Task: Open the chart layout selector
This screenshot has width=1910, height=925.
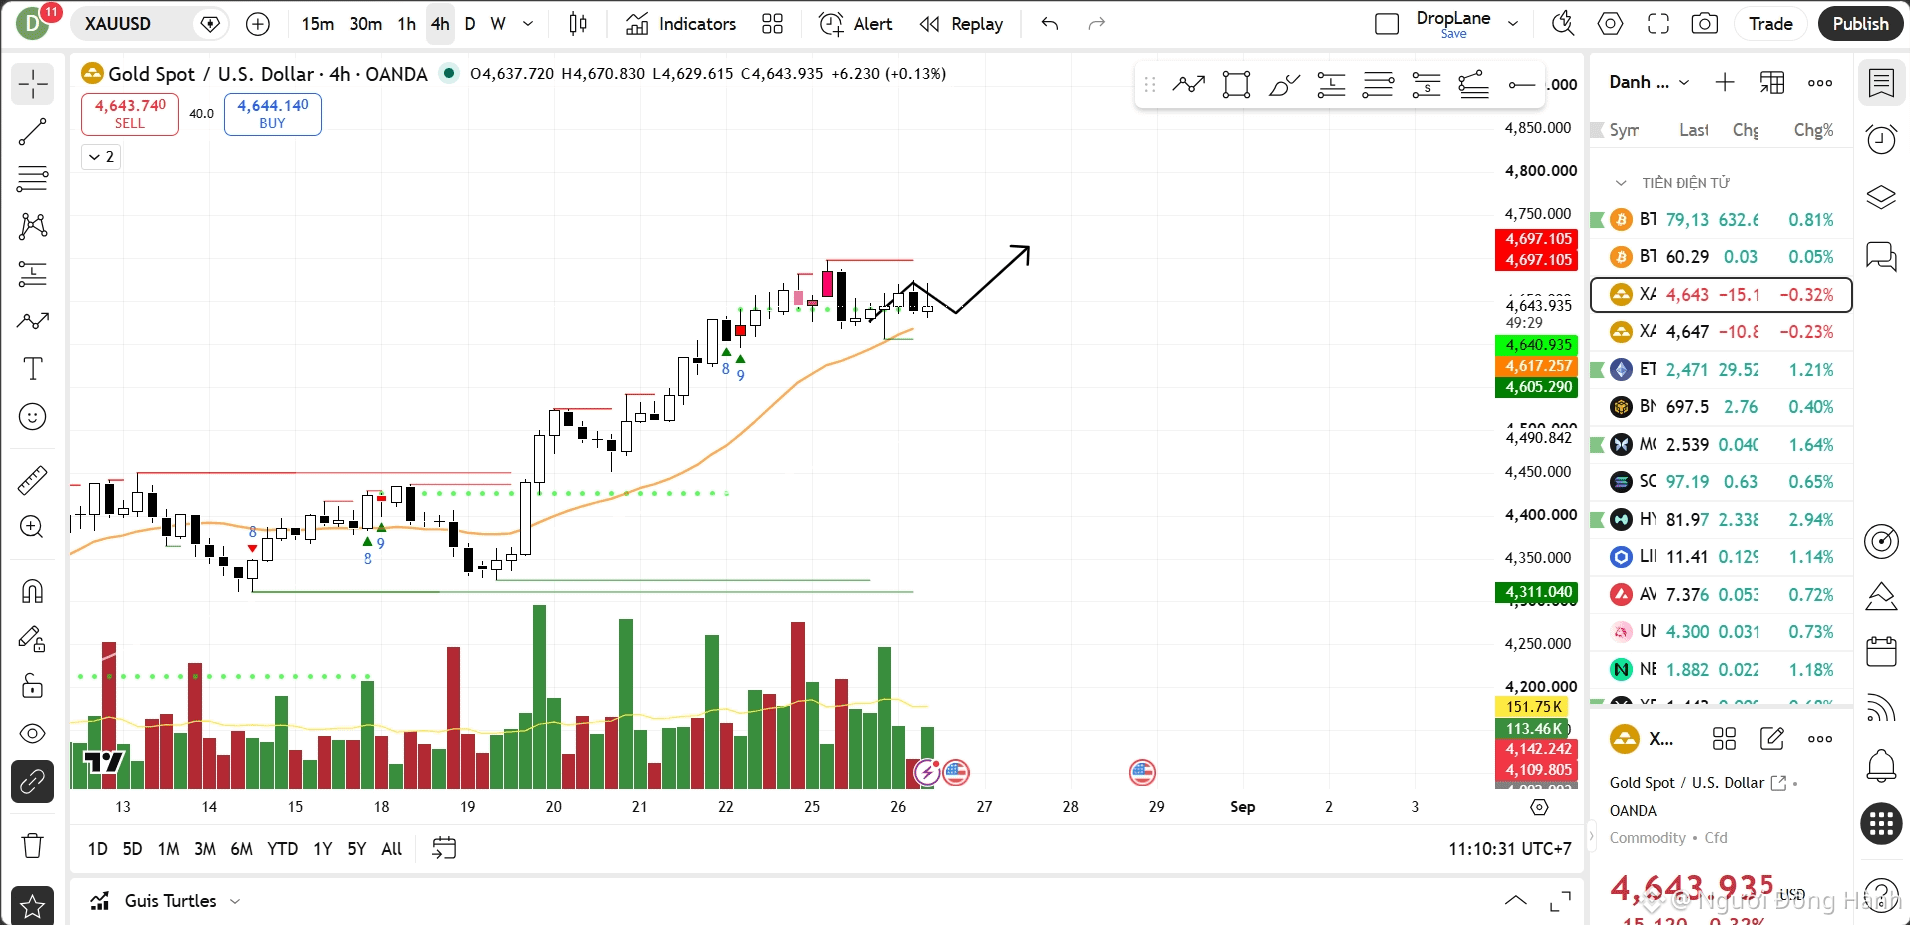Action: click(1387, 24)
